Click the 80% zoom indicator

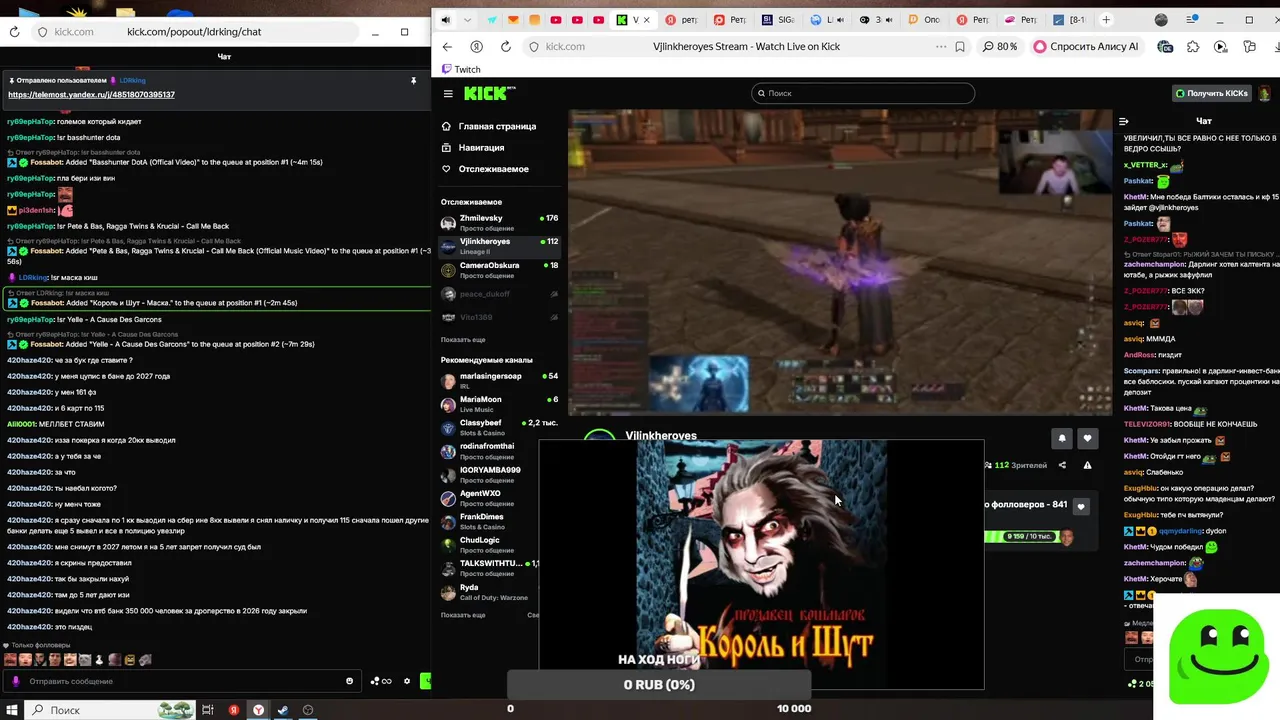pyautogui.click(x=1000, y=46)
